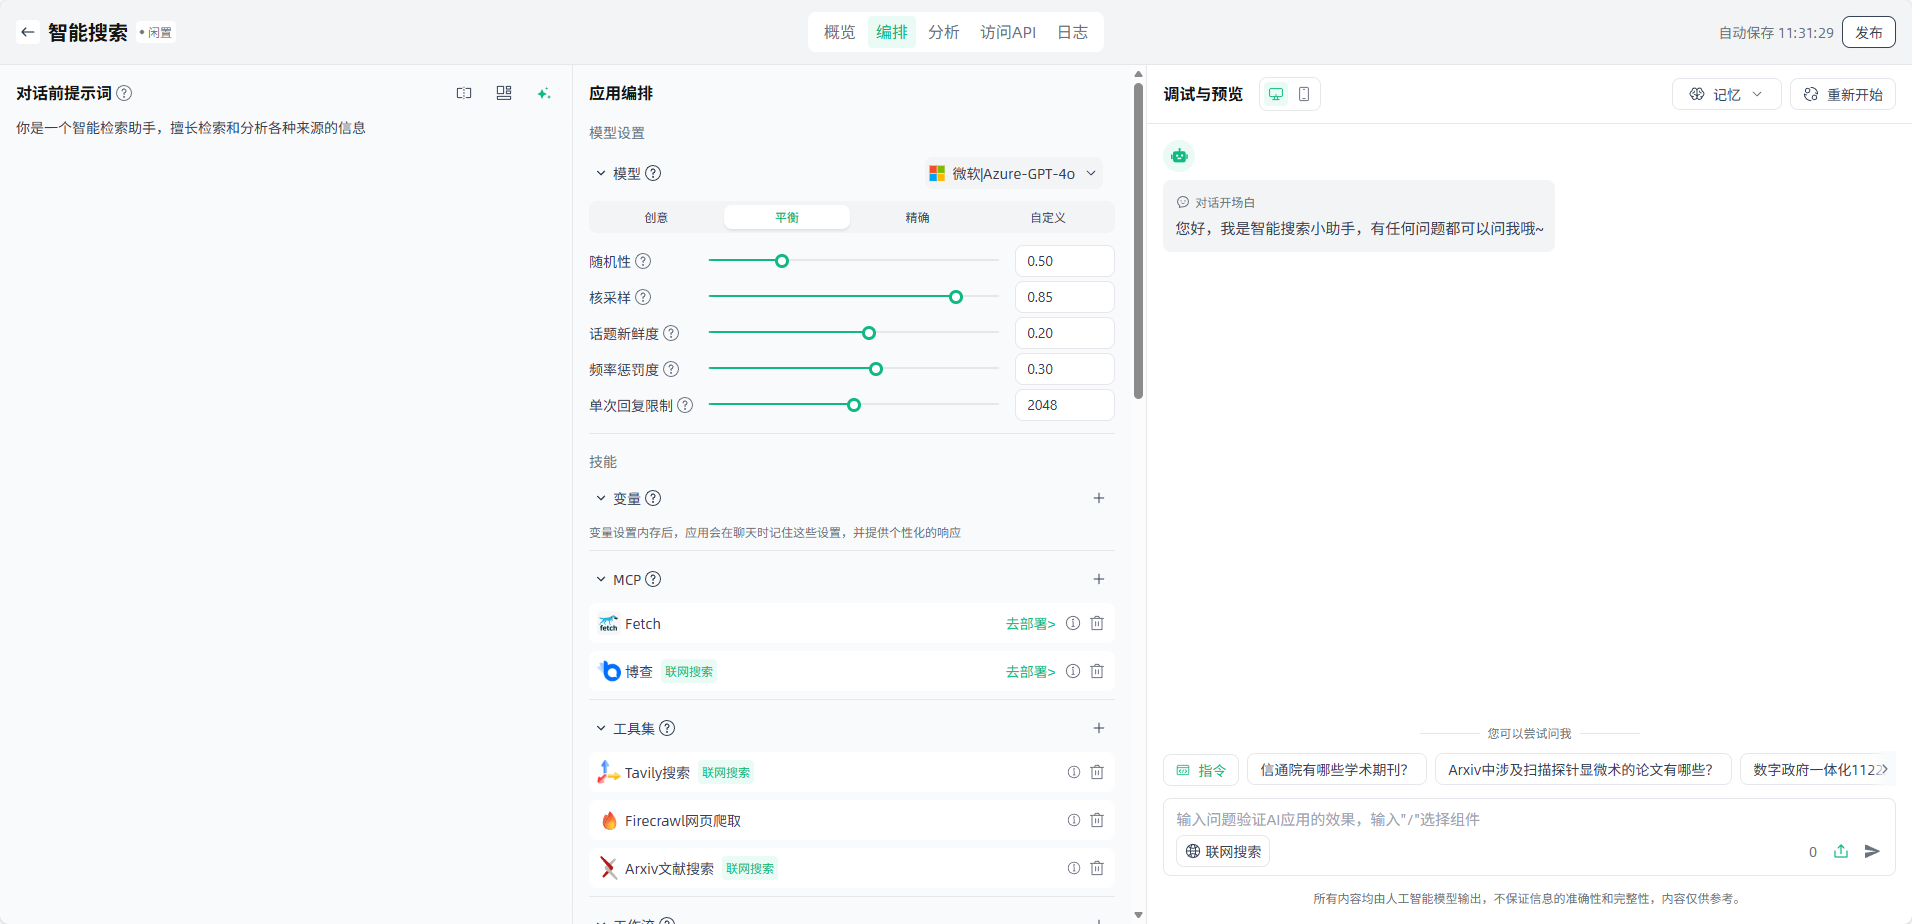Select the 创意 model preset
Screen dimensions: 1912x924
tap(656, 217)
